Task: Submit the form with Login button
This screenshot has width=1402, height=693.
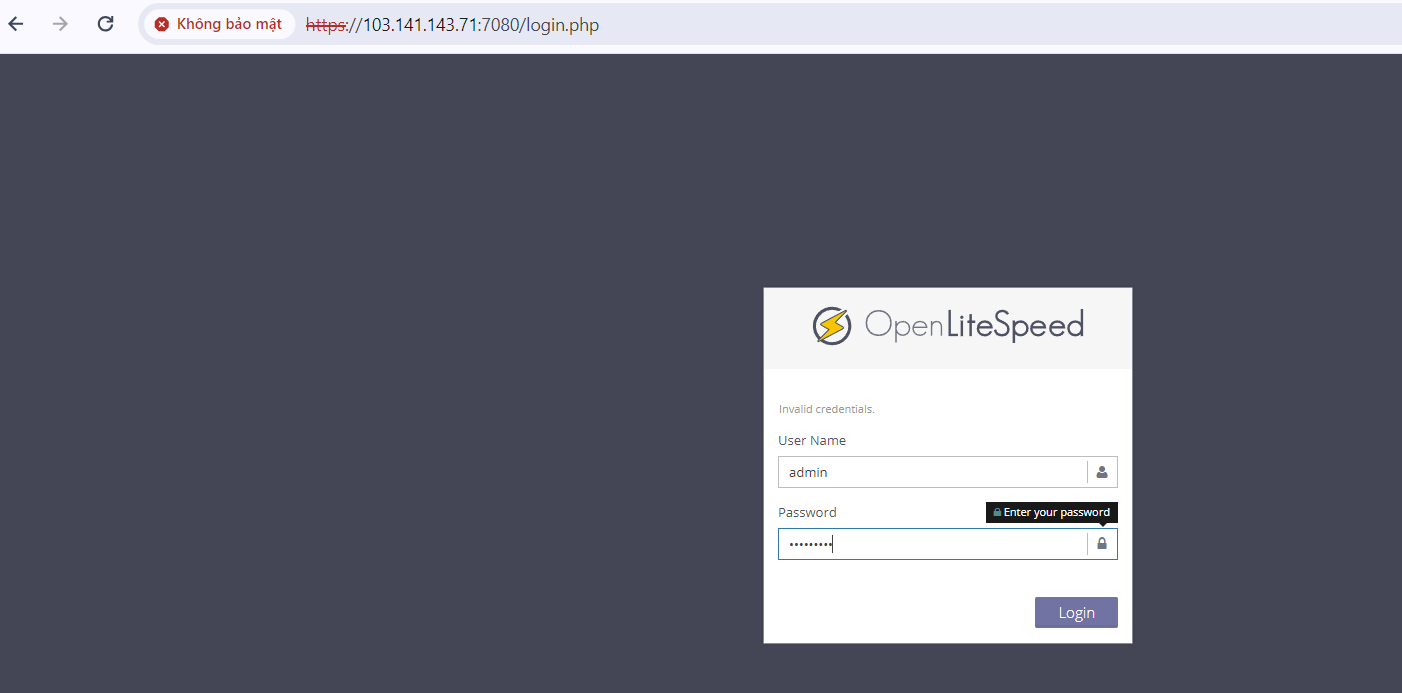Action: click(x=1076, y=613)
